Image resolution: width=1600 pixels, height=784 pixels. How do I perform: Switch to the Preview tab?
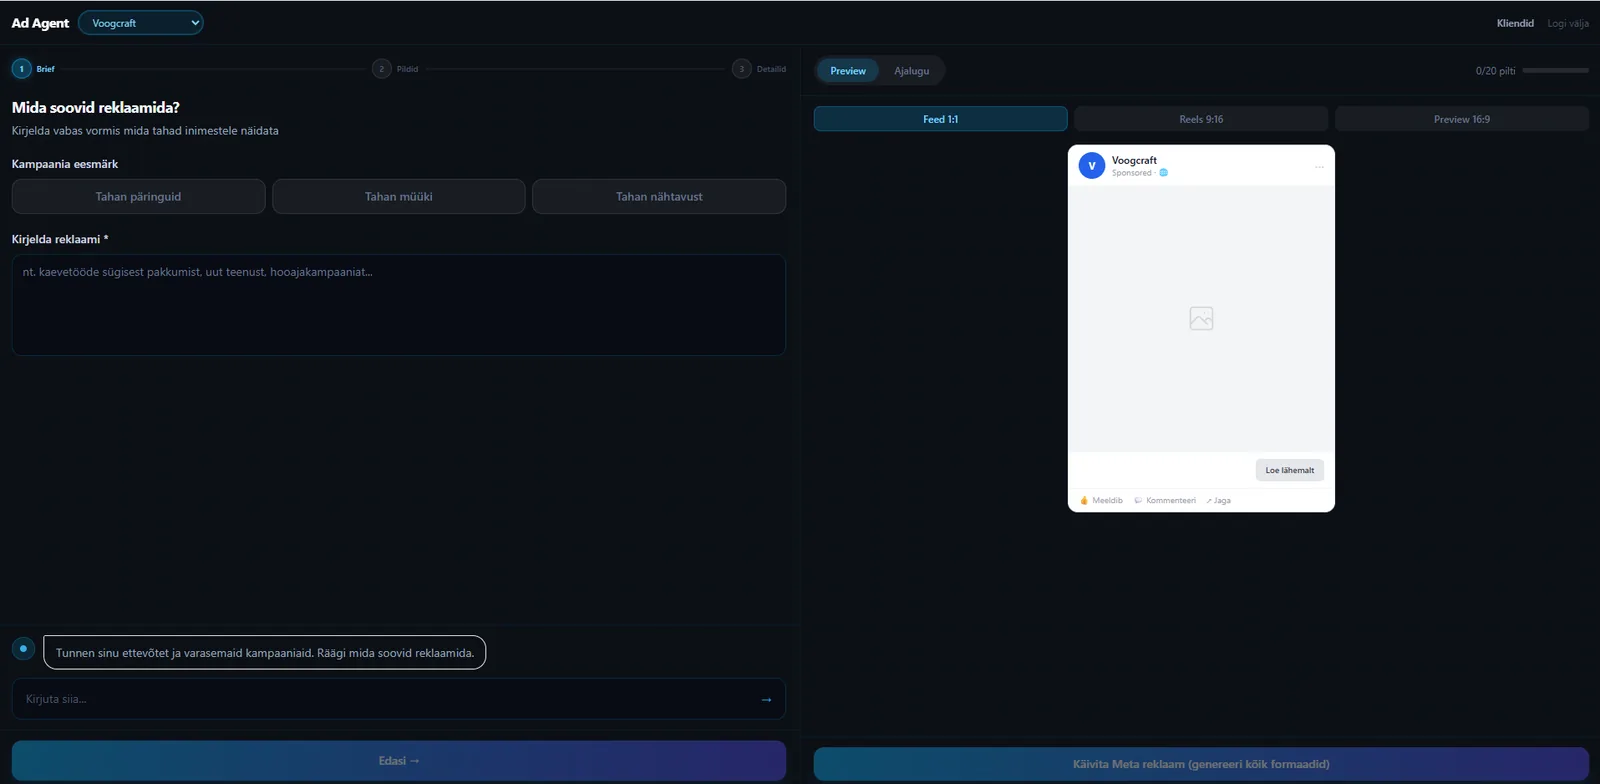(x=848, y=71)
